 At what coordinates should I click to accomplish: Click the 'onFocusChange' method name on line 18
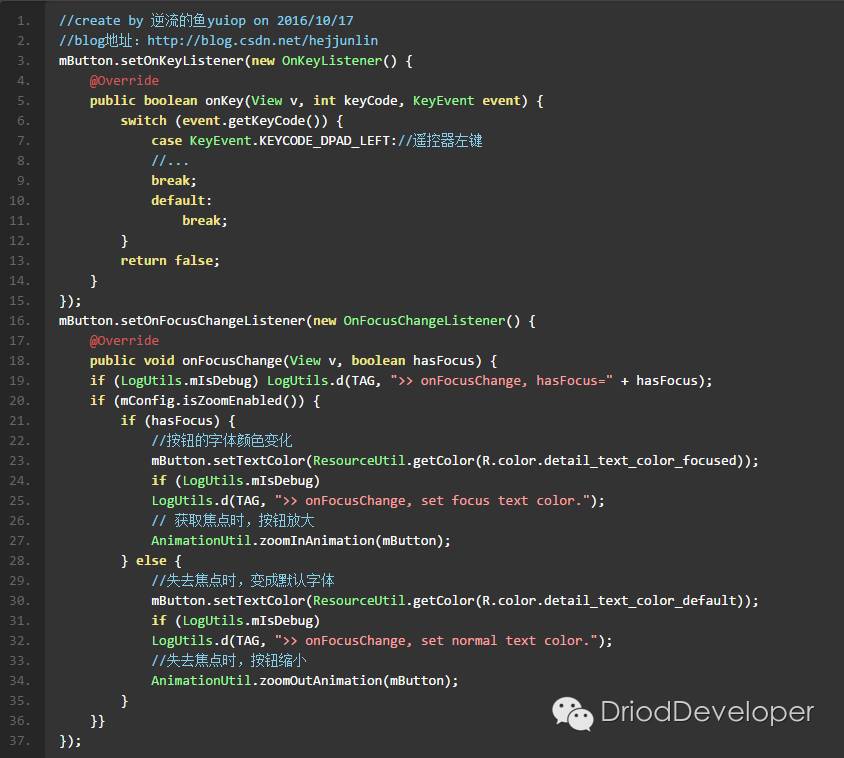tap(231, 361)
